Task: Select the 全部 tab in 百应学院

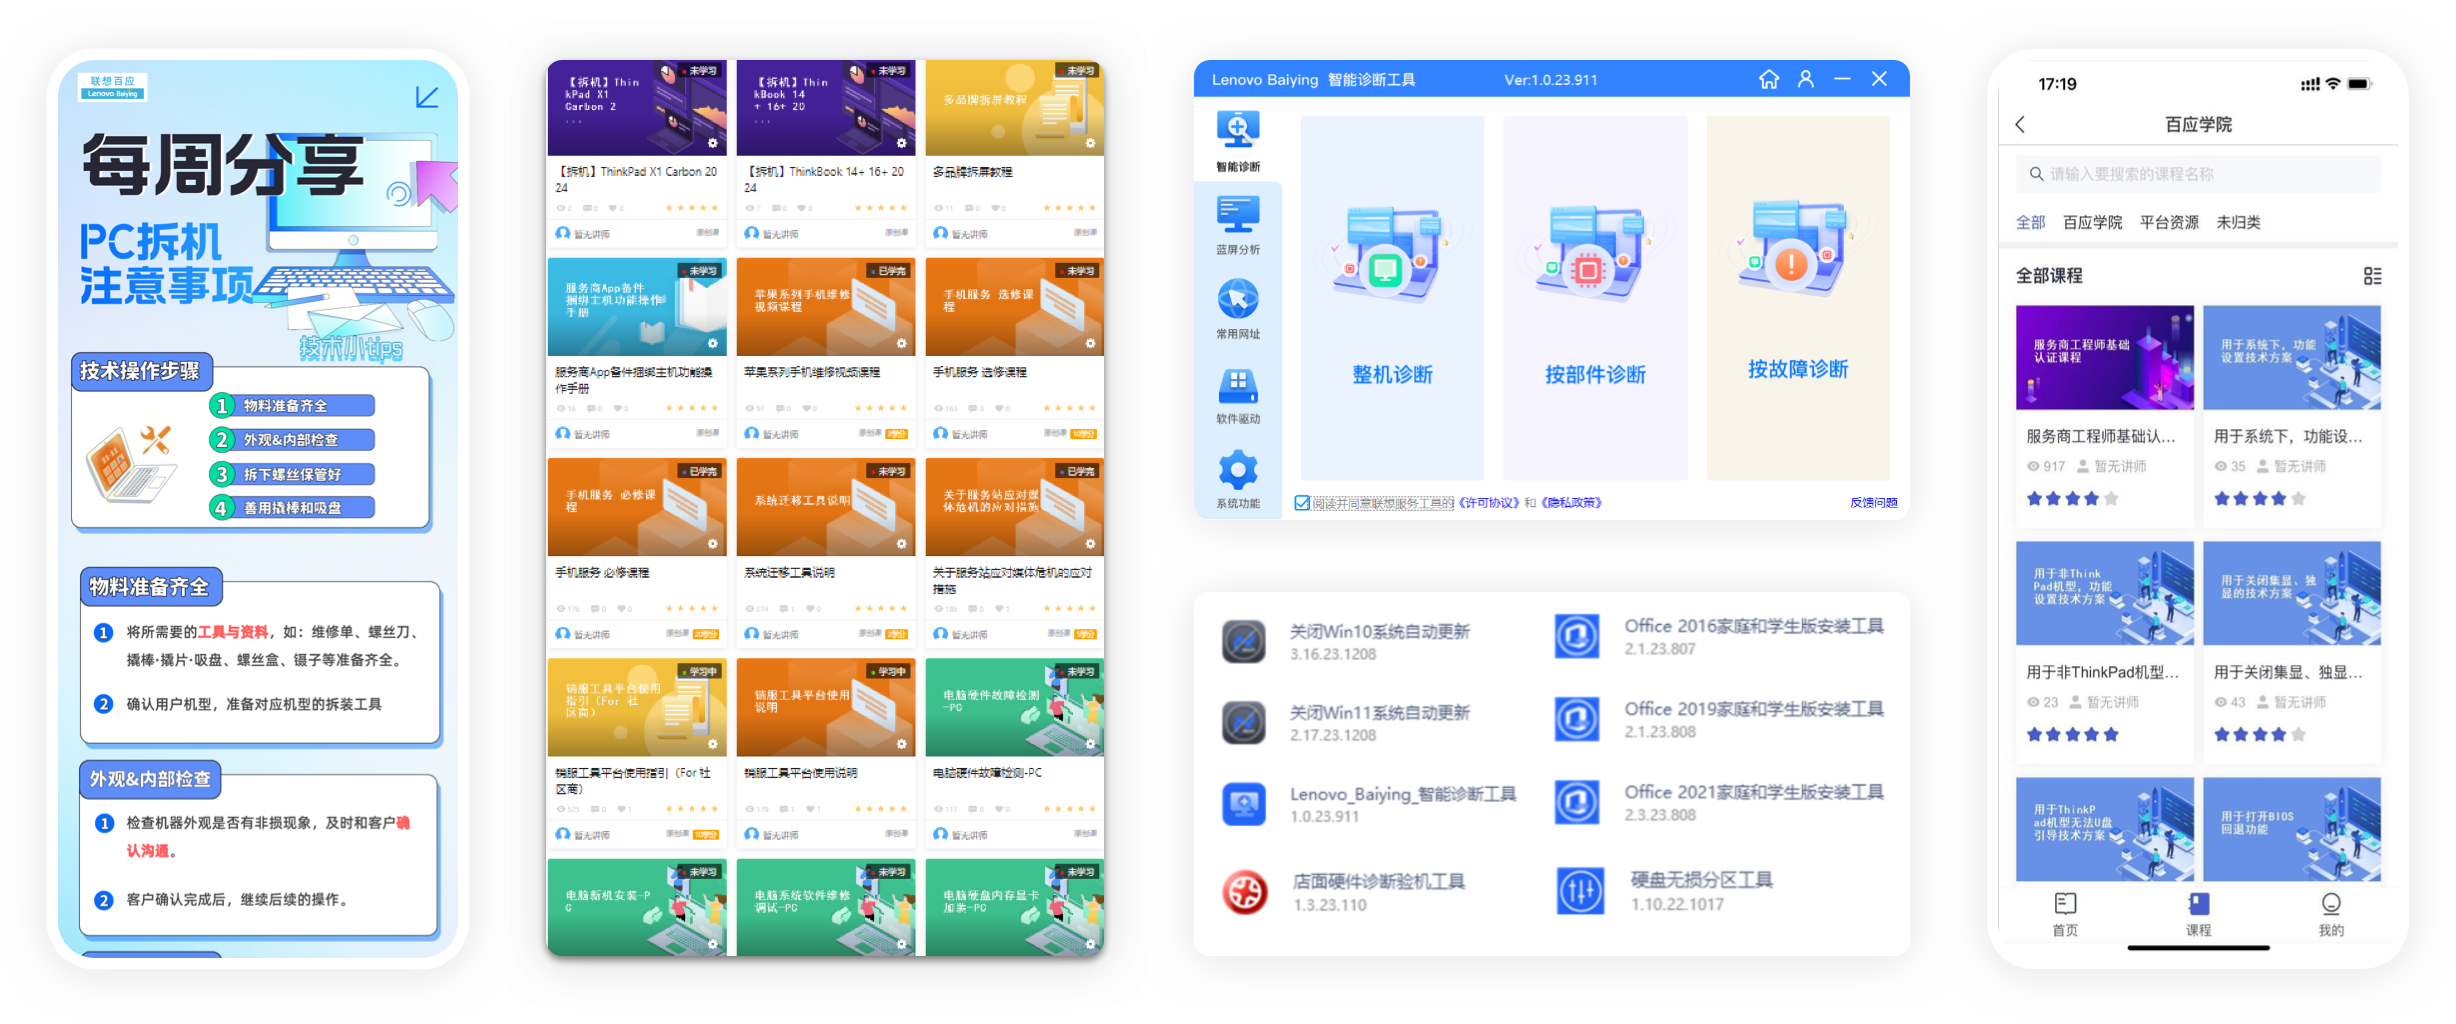Action: (2030, 222)
